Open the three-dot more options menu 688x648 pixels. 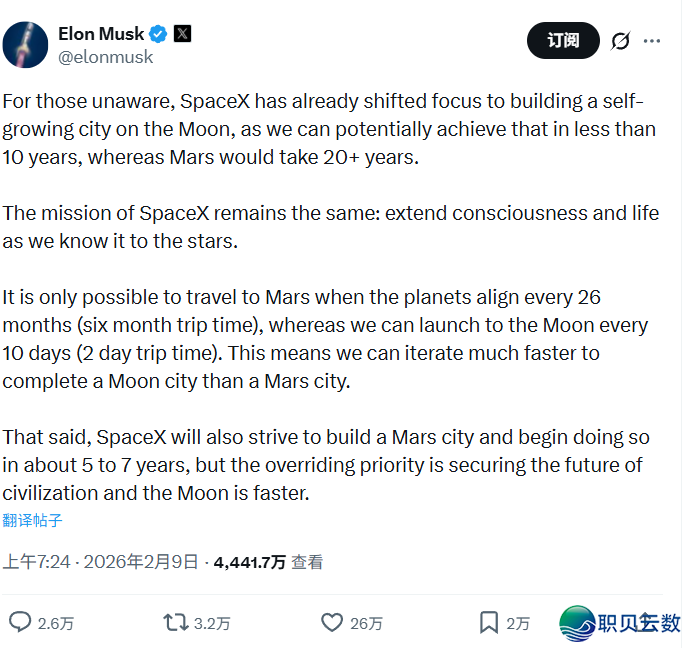pos(653,41)
